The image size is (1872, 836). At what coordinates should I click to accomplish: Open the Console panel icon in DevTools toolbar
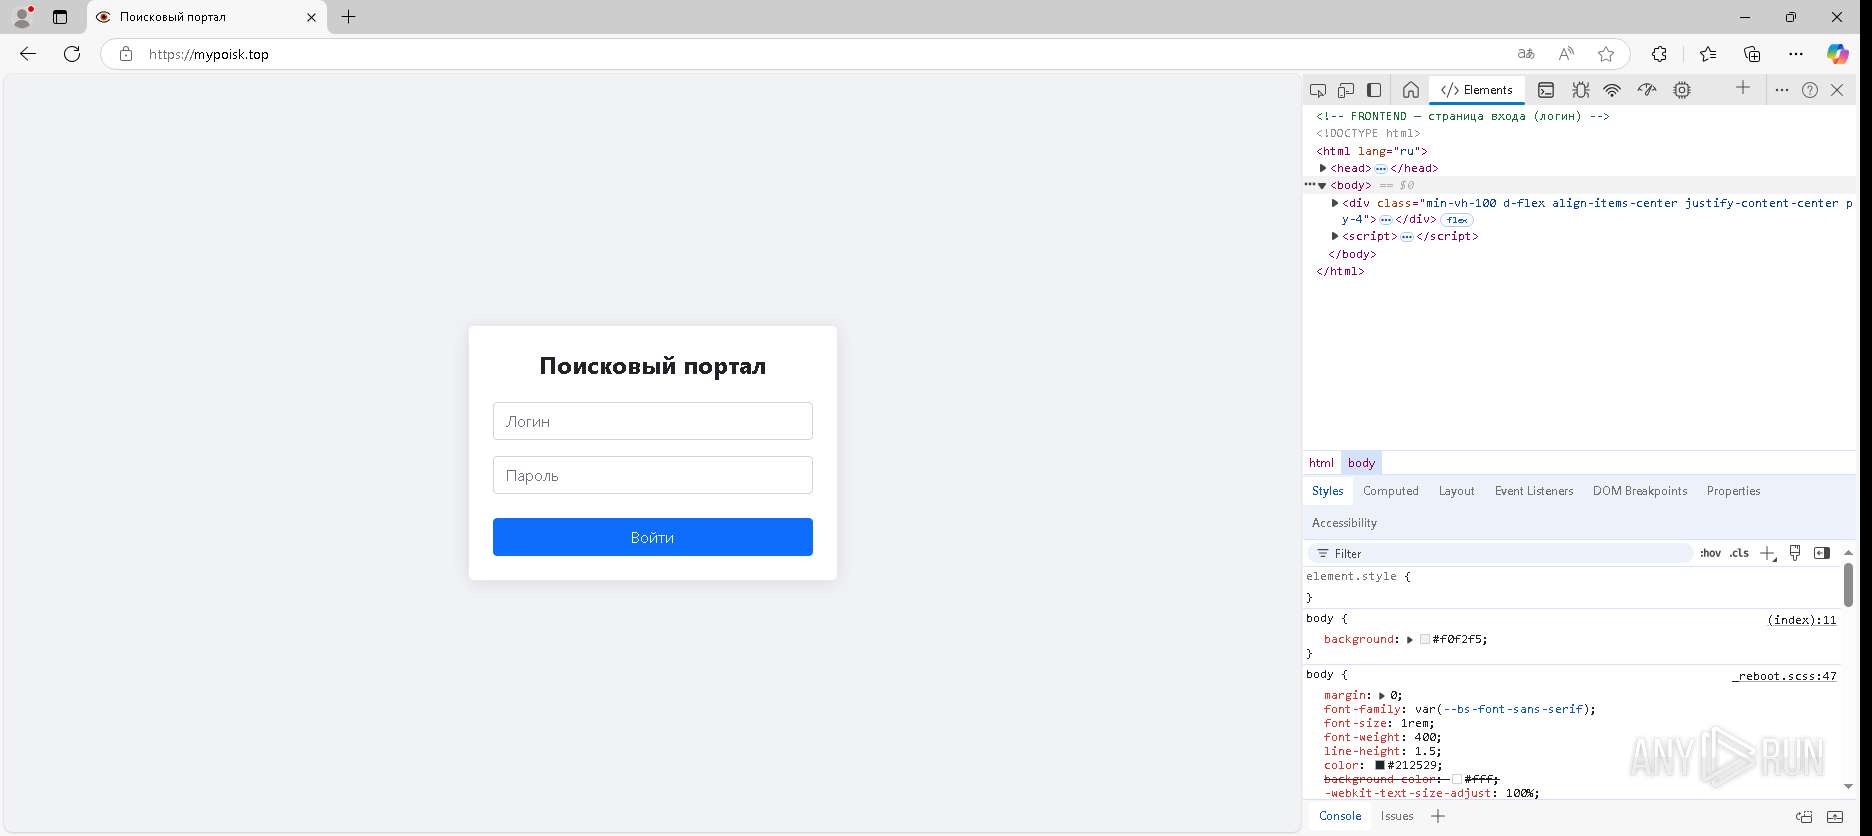(1546, 90)
